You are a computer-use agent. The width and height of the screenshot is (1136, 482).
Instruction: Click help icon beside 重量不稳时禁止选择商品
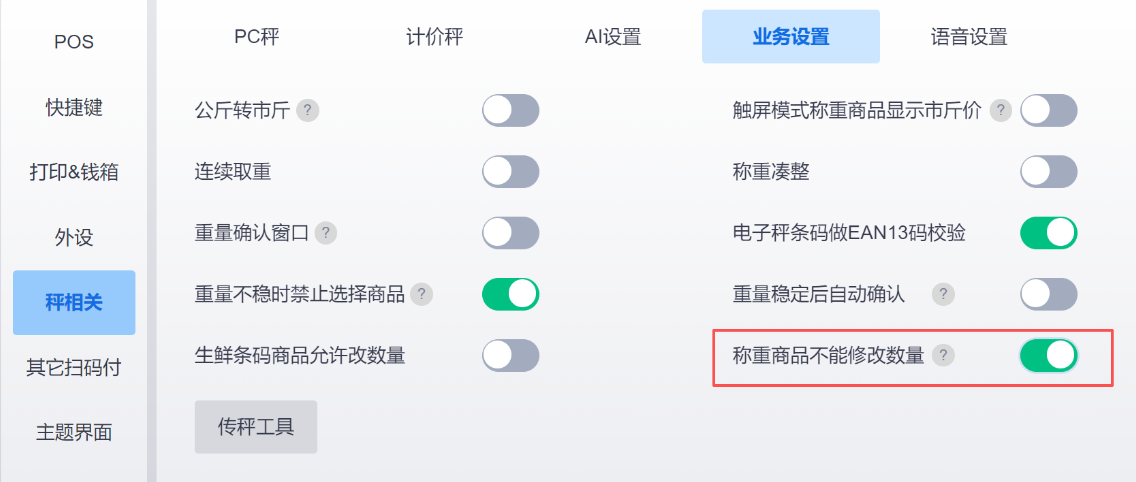coord(423,294)
